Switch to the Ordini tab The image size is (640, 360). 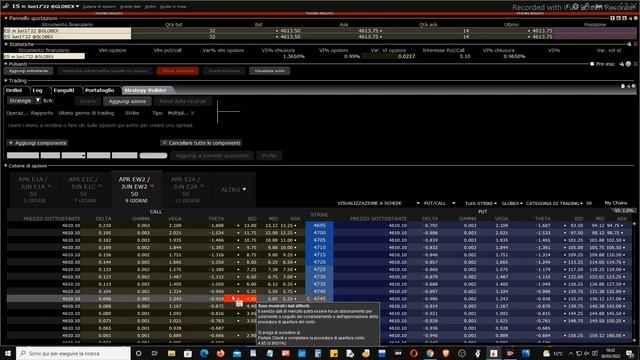[x=14, y=90]
